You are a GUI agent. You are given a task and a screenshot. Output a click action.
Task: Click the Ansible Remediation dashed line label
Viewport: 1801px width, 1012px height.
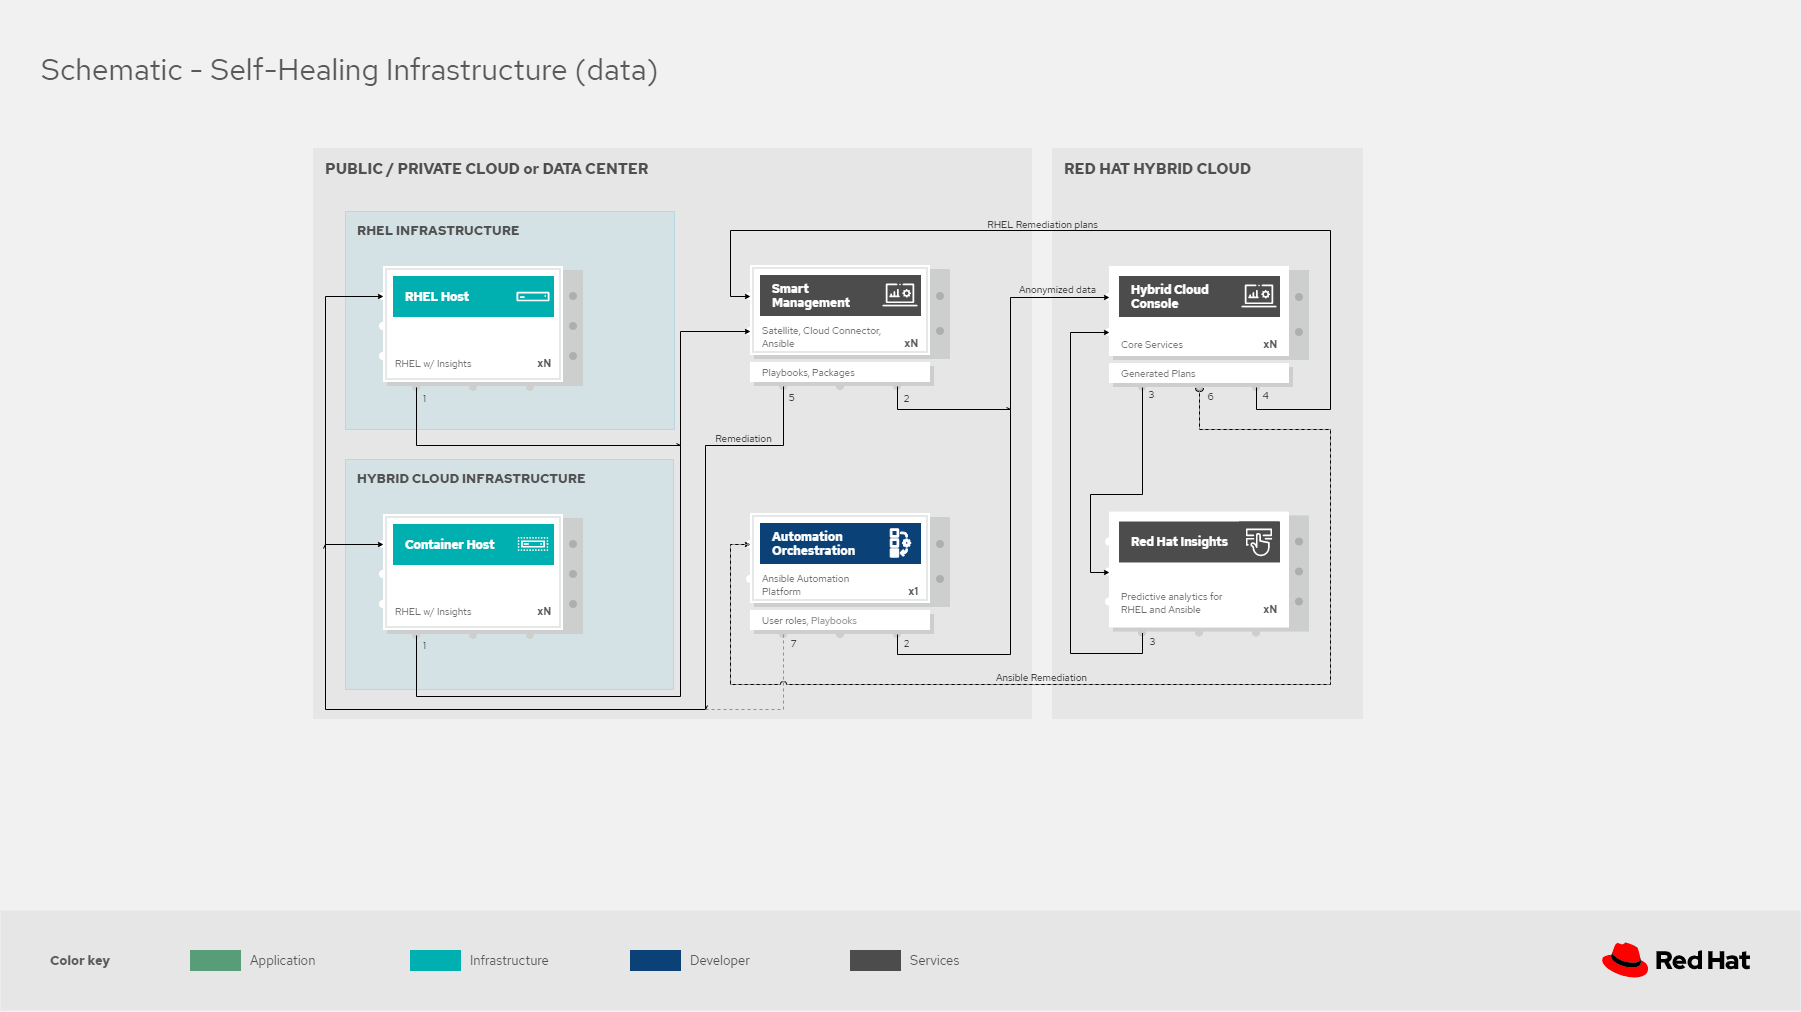1041,678
